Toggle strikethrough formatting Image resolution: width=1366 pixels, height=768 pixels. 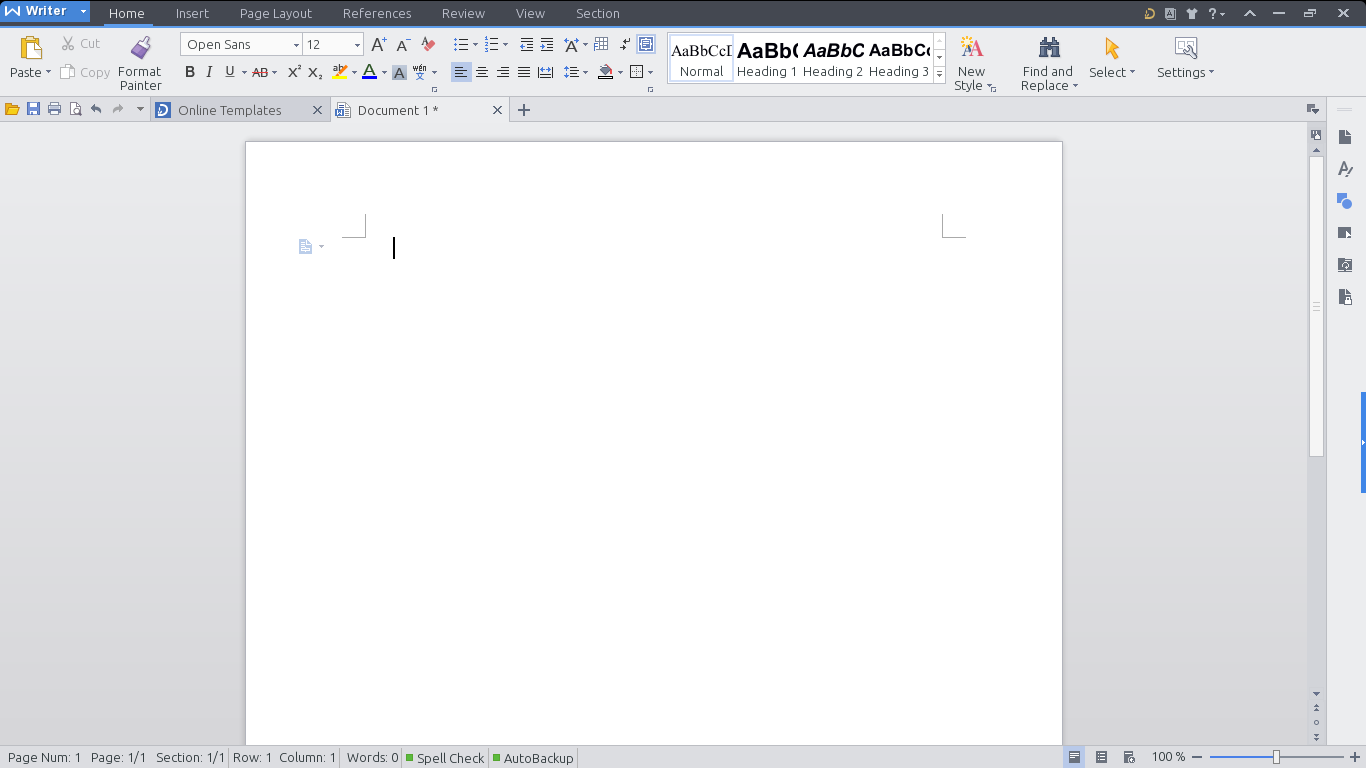tap(260, 72)
